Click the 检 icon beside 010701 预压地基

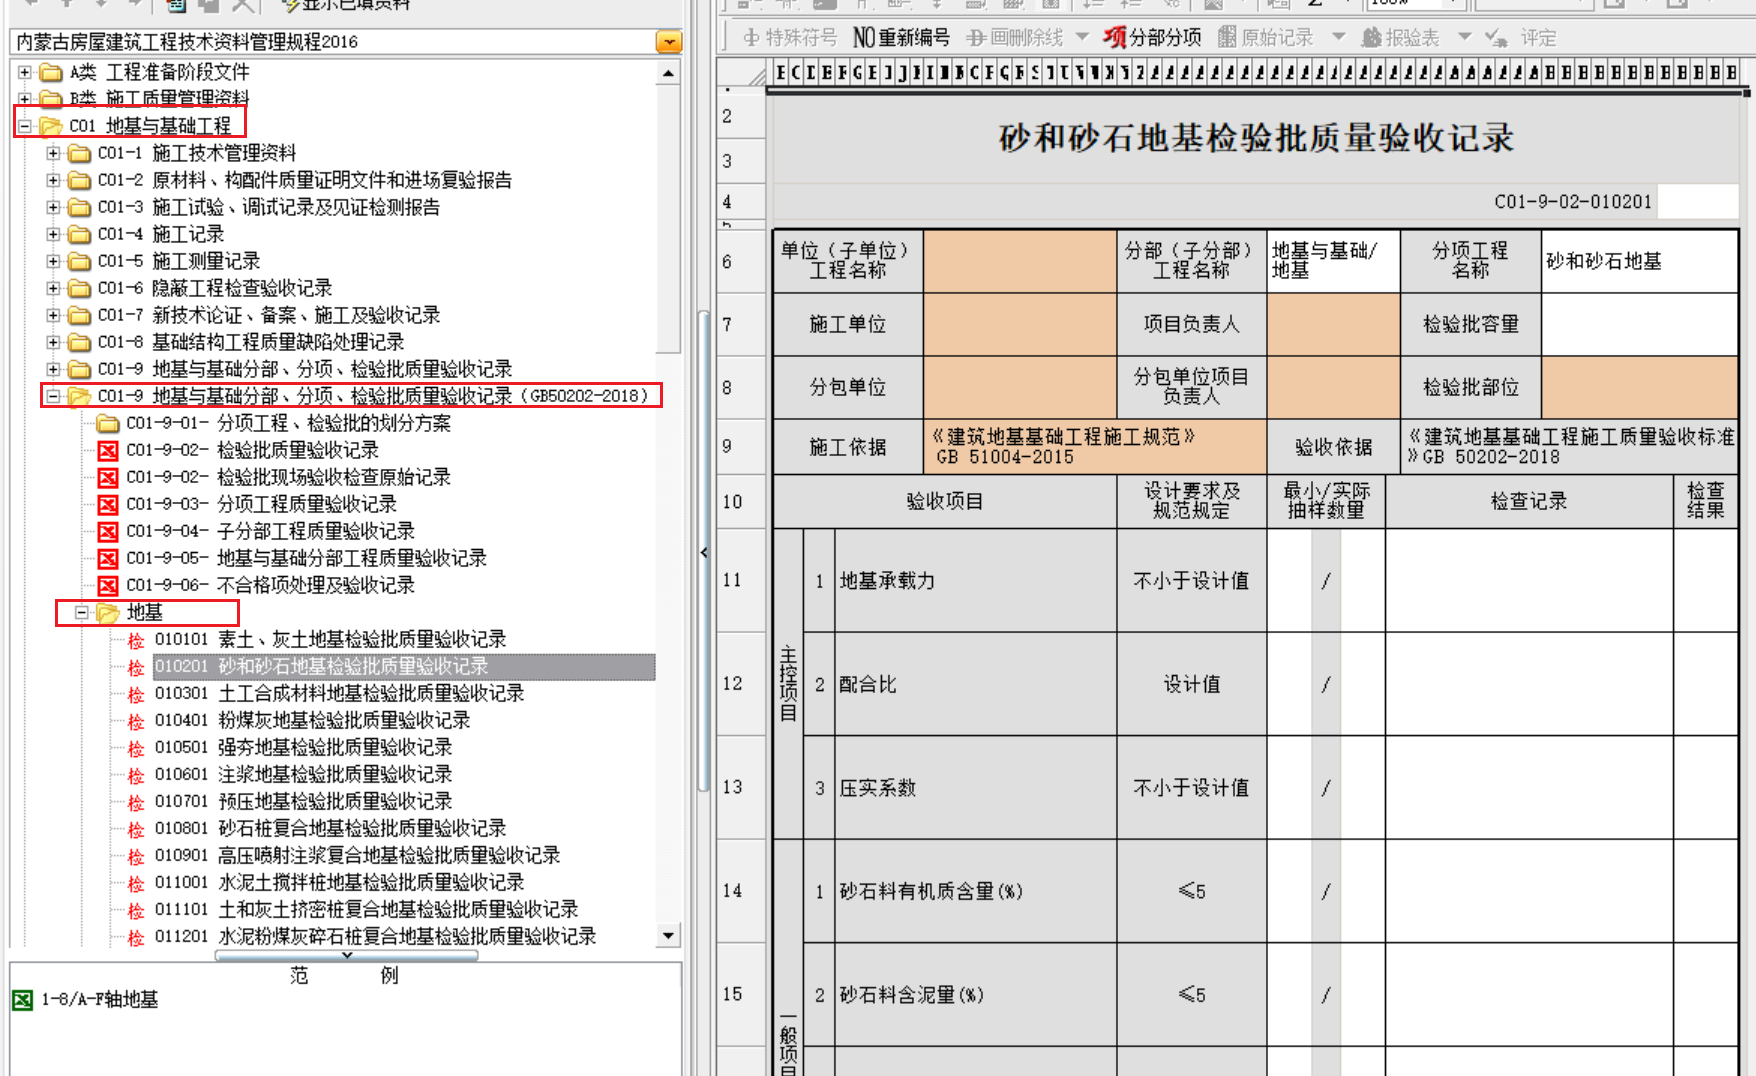click(x=136, y=802)
